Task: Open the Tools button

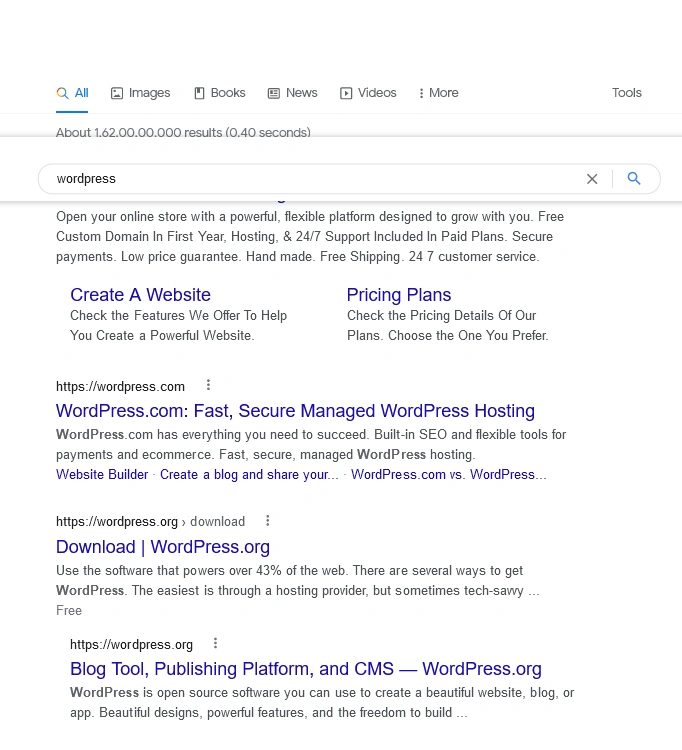Action: pos(627,93)
